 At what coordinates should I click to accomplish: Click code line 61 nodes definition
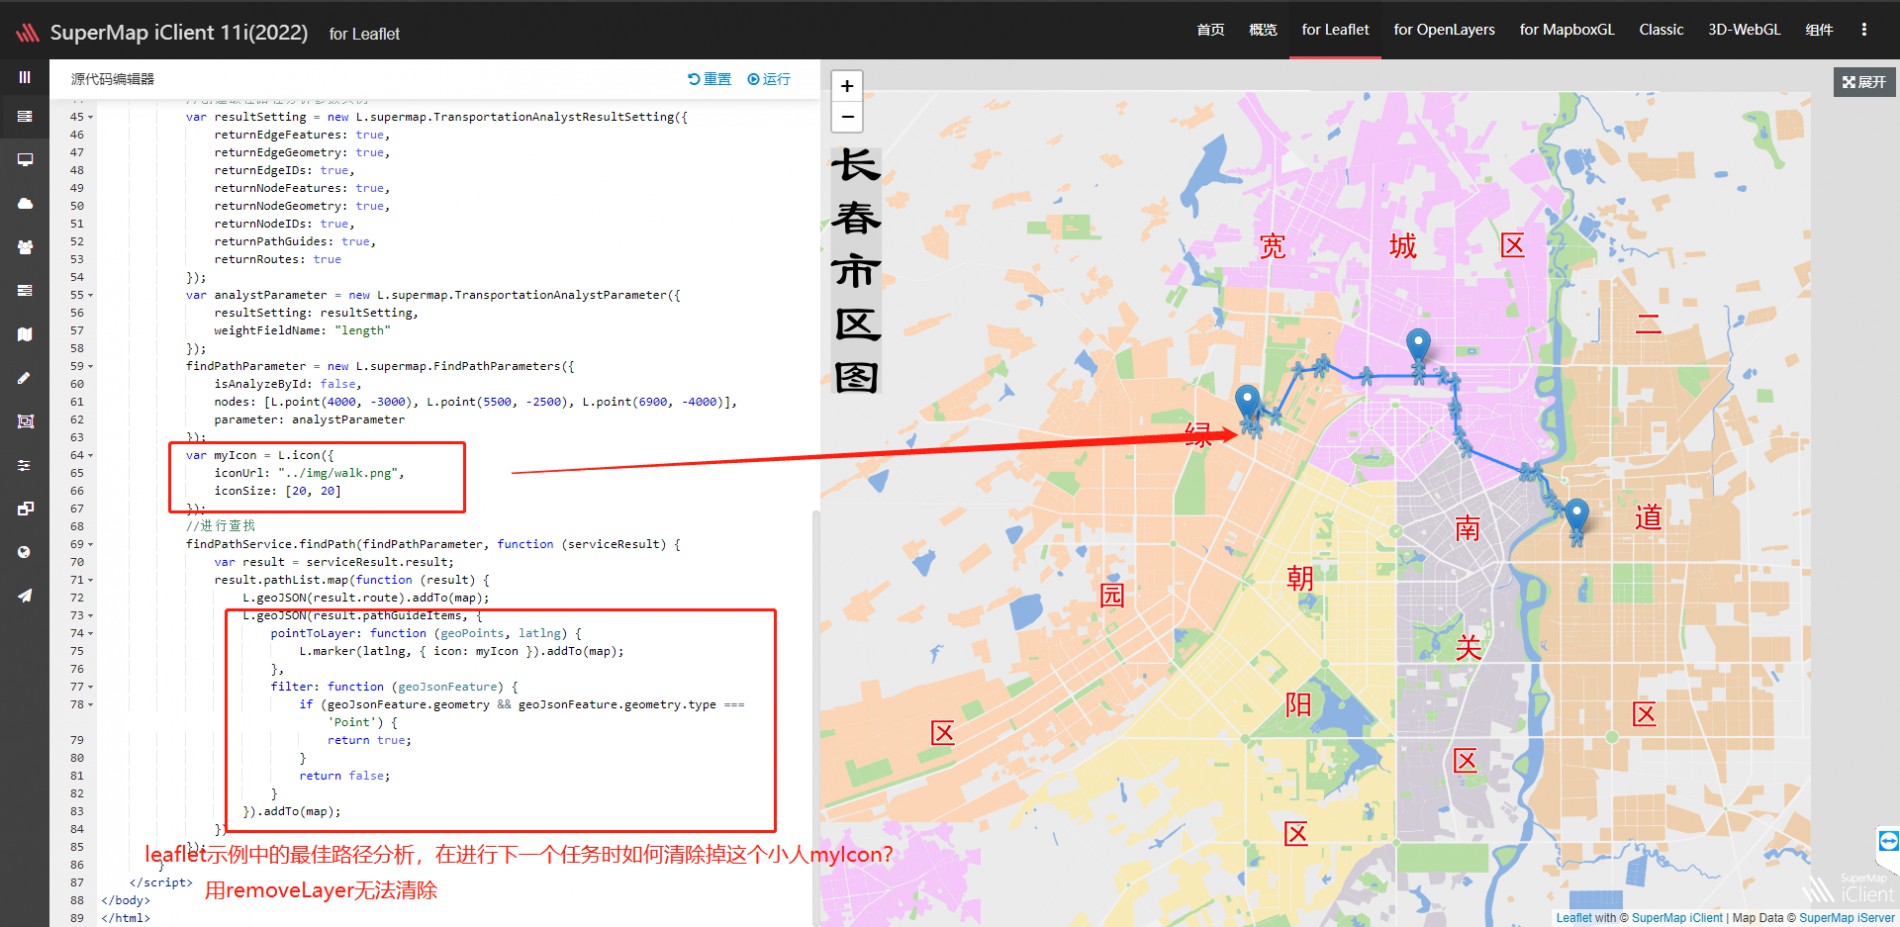click(x=475, y=402)
